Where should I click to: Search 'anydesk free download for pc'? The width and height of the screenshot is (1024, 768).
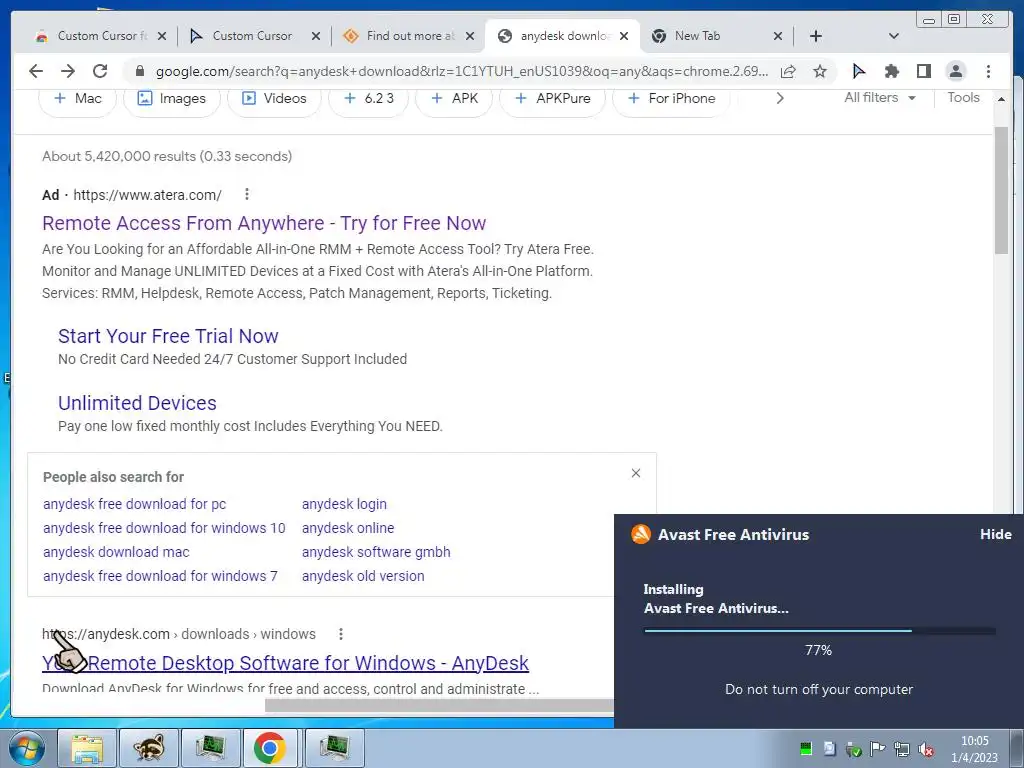click(135, 504)
